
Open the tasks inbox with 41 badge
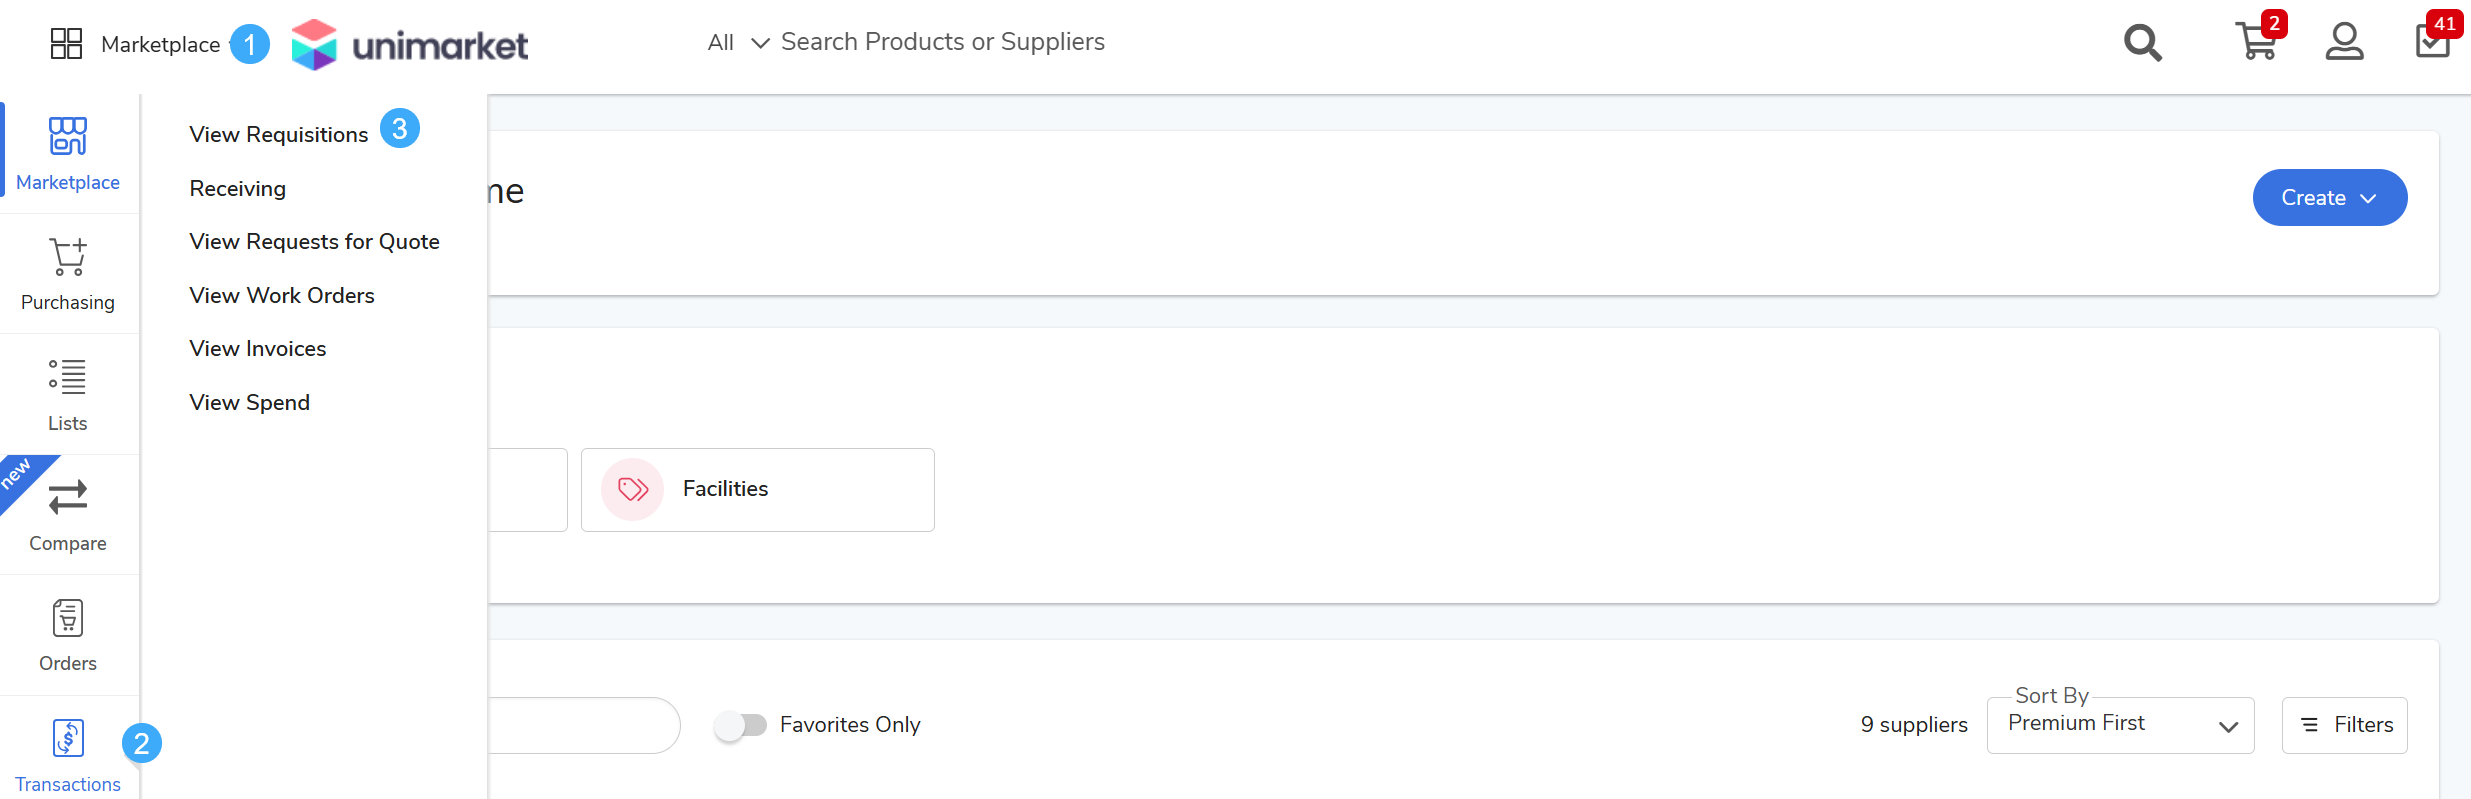pos(2432,42)
